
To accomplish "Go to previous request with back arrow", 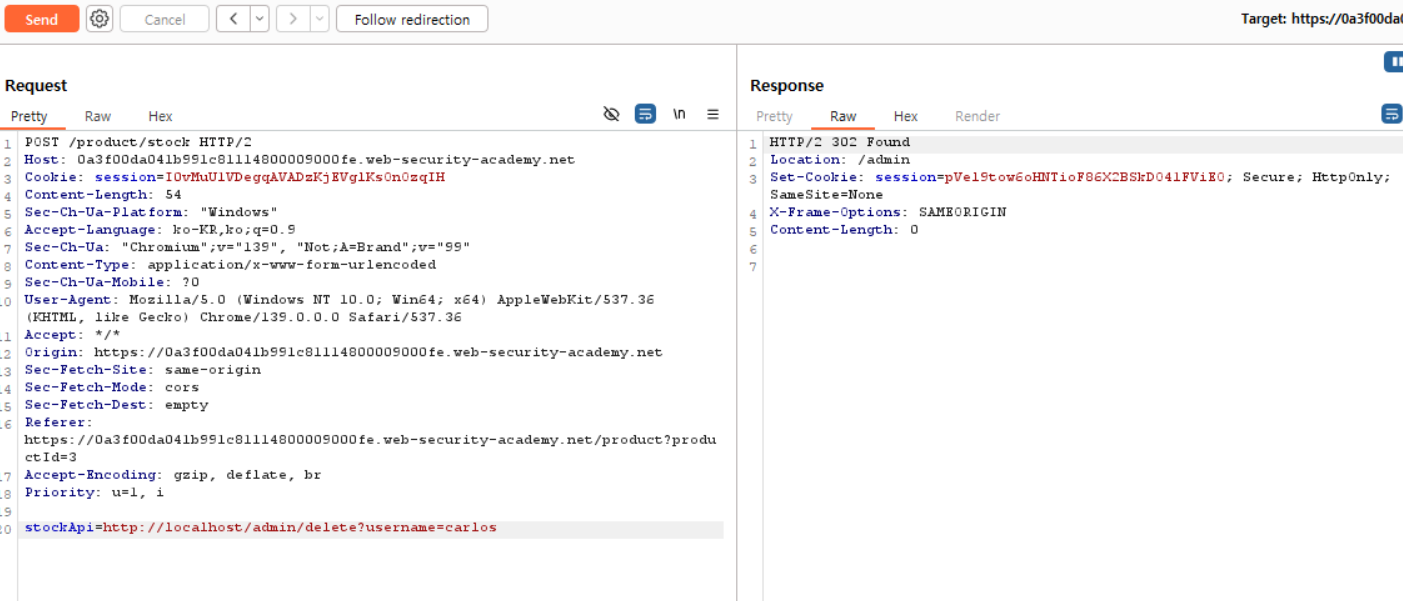I will click(233, 19).
